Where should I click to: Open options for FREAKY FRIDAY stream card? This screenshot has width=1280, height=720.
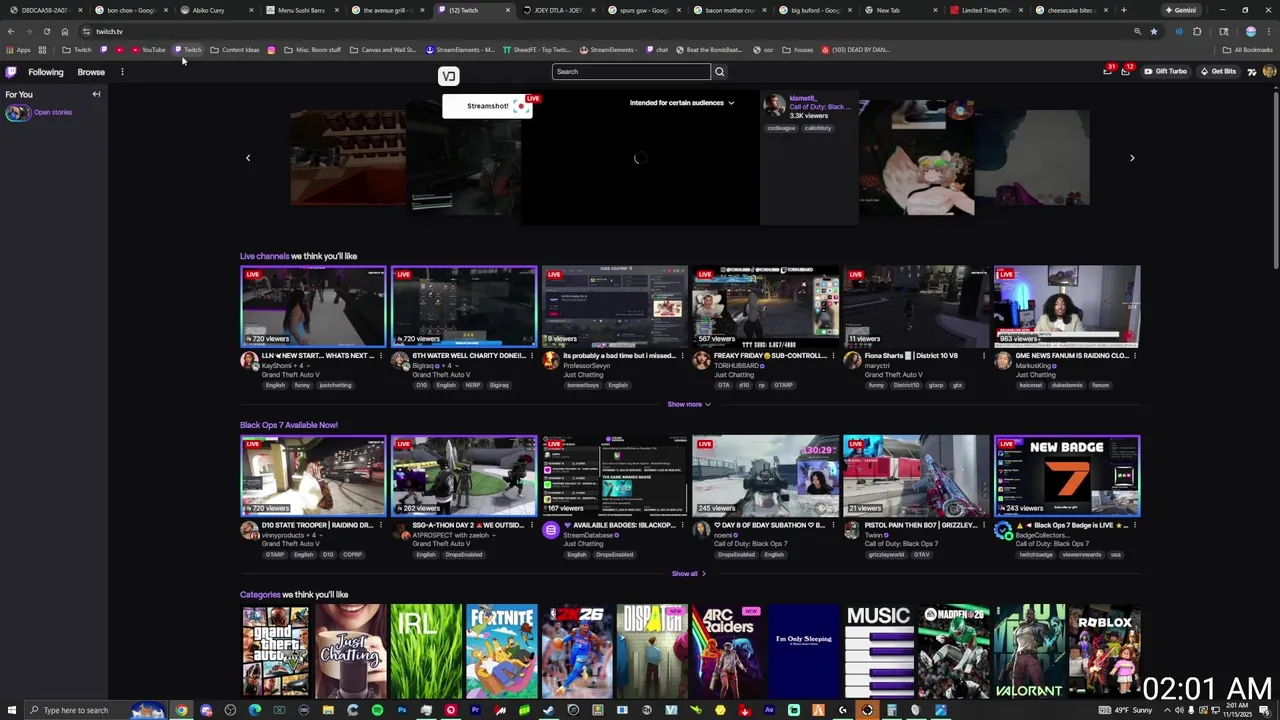click(833, 356)
